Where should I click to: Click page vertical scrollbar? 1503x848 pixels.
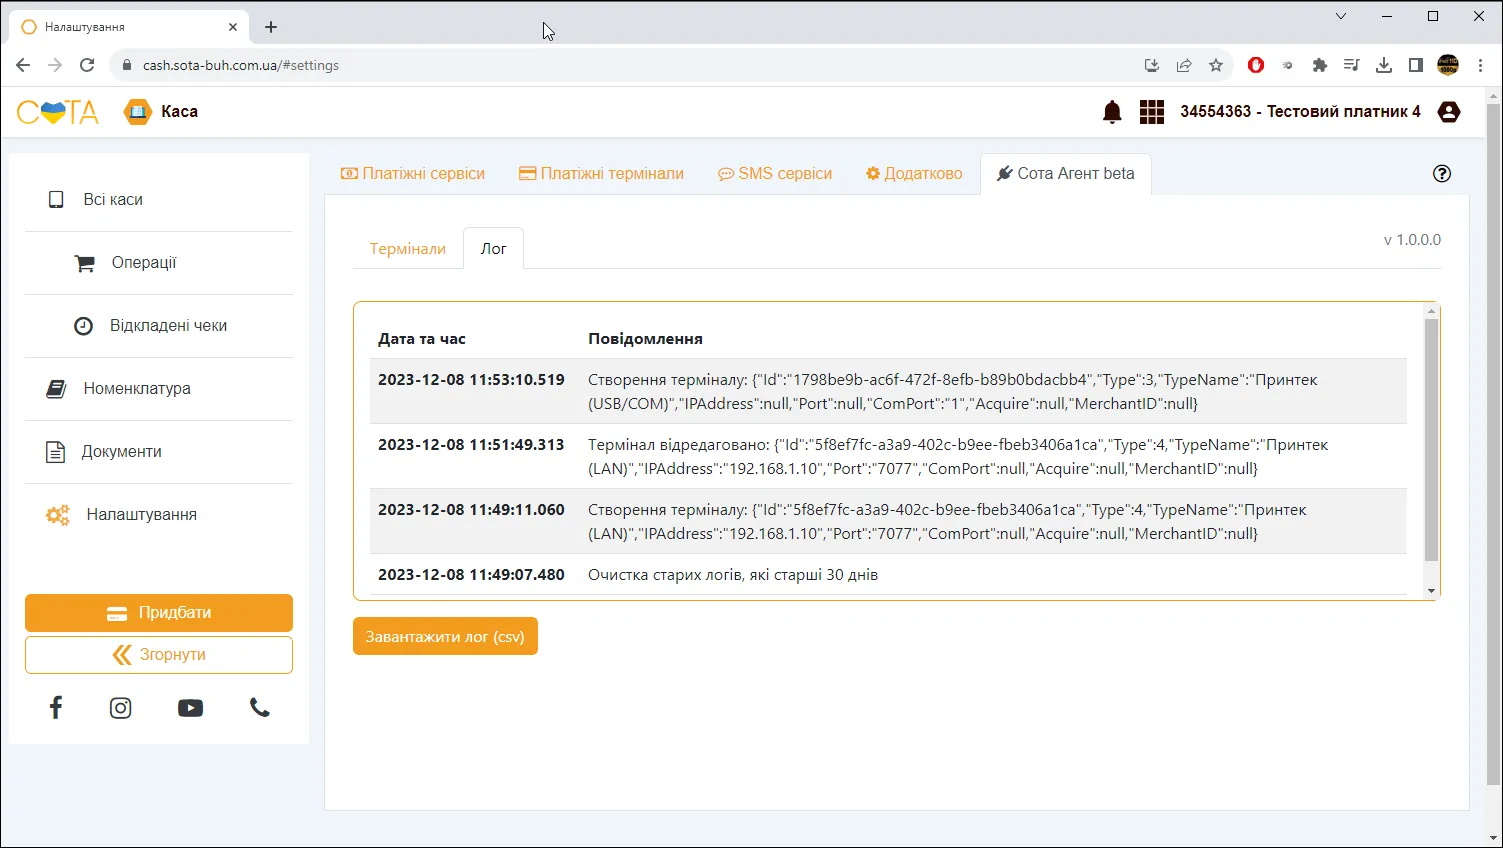[1494, 445]
